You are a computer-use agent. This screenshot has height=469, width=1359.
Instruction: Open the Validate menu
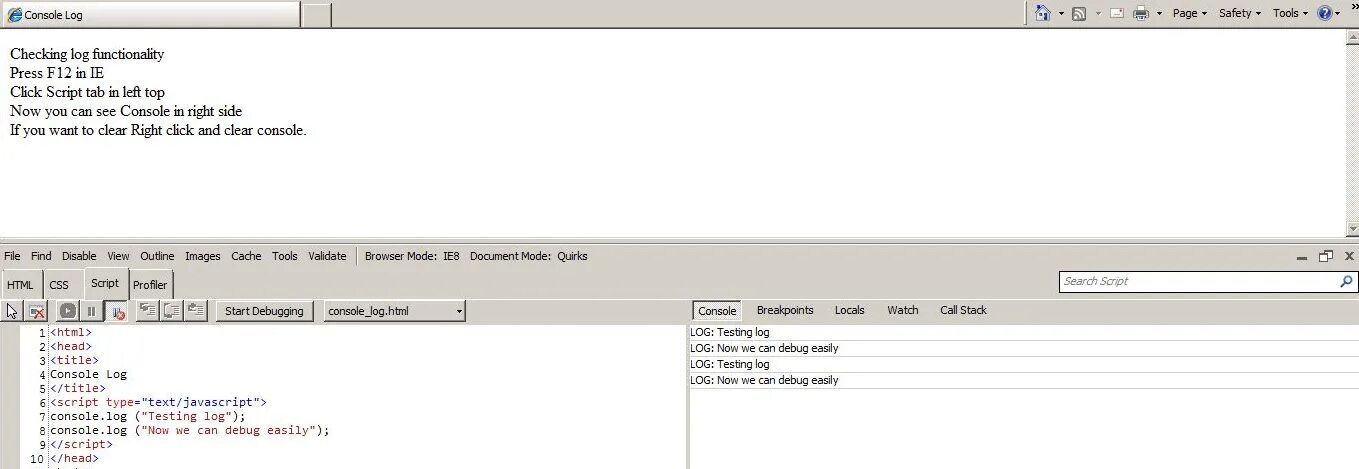[327, 256]
